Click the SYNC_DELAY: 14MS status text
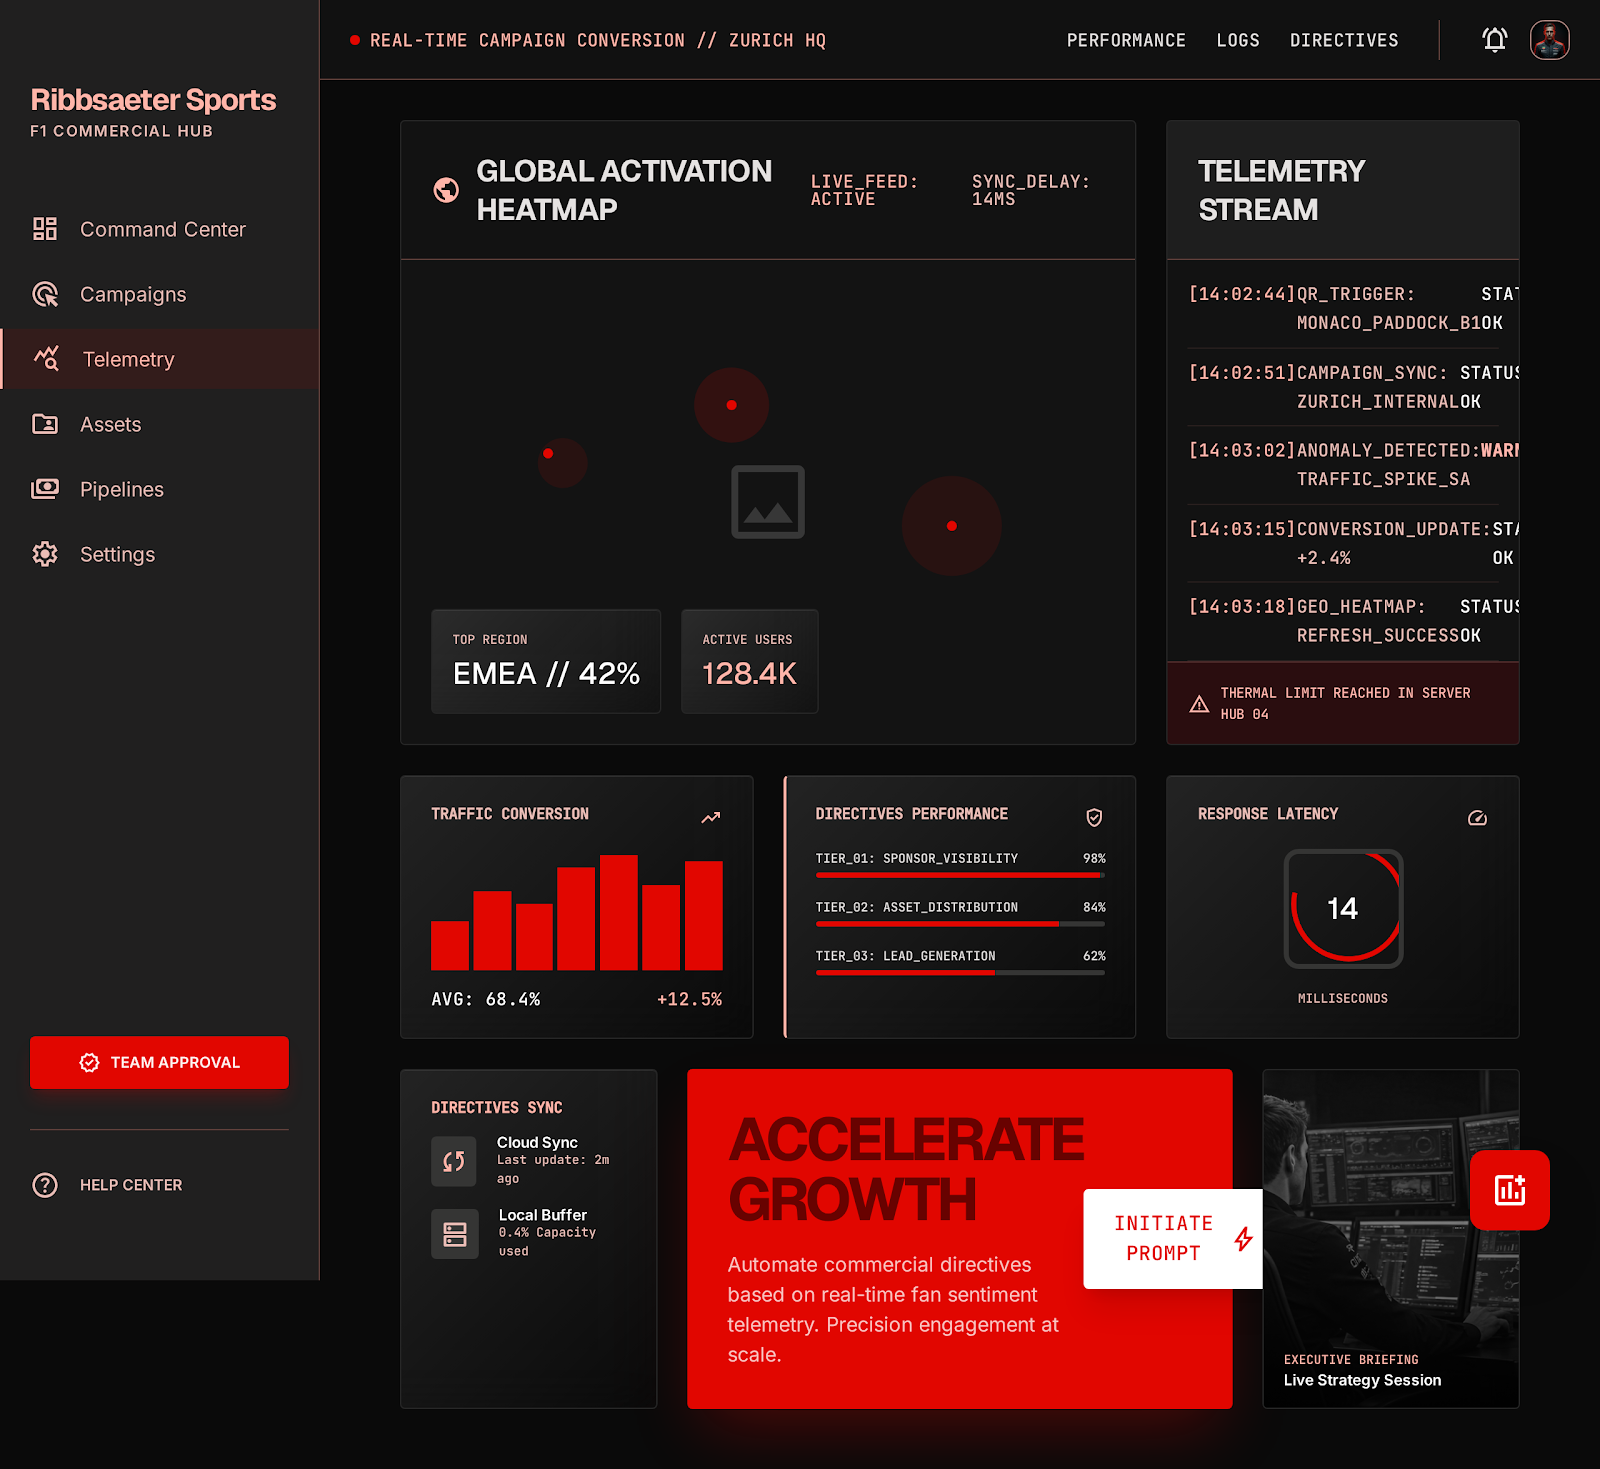 click(1031, 190)
